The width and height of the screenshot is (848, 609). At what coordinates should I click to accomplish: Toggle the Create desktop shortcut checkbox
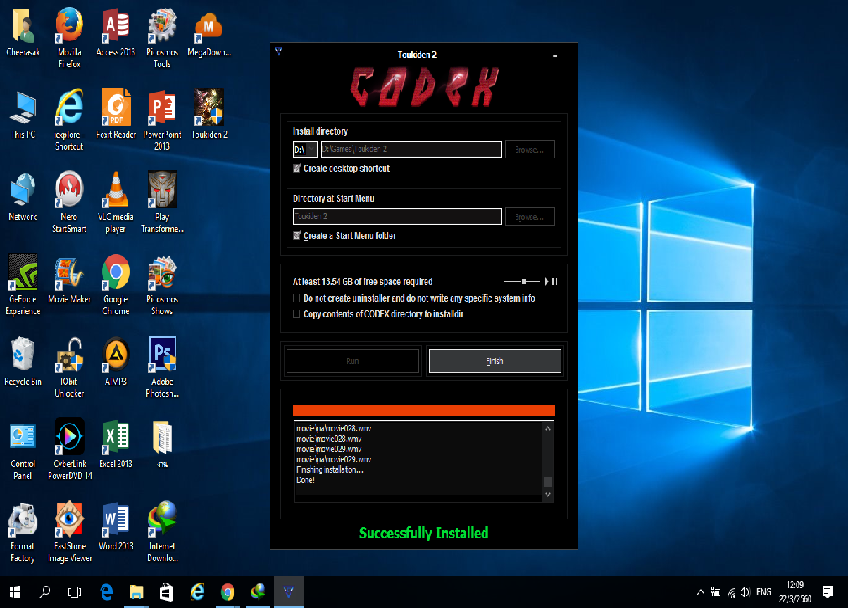[x=297, y=168]
